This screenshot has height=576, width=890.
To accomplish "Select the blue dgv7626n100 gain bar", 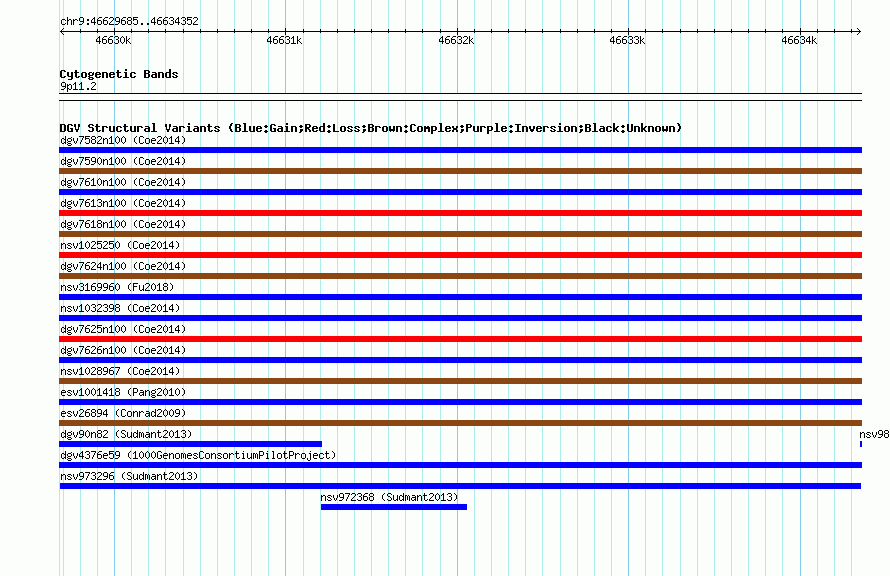I will point(460,360).
